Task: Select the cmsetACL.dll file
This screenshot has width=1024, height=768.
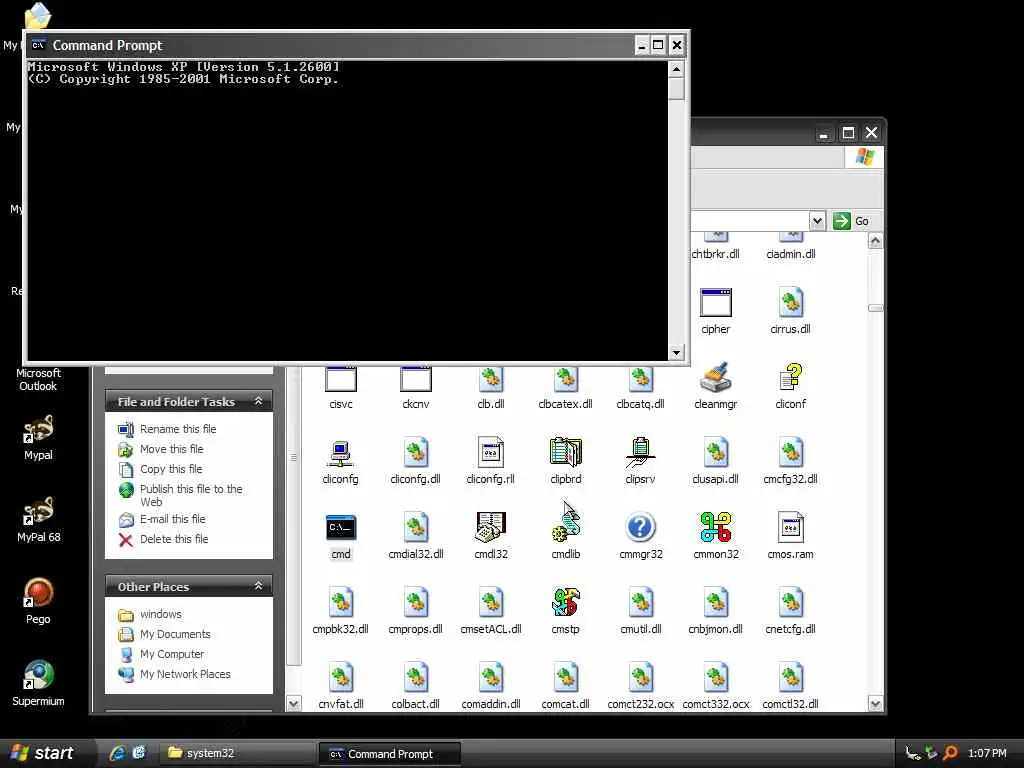Action: 490,610
